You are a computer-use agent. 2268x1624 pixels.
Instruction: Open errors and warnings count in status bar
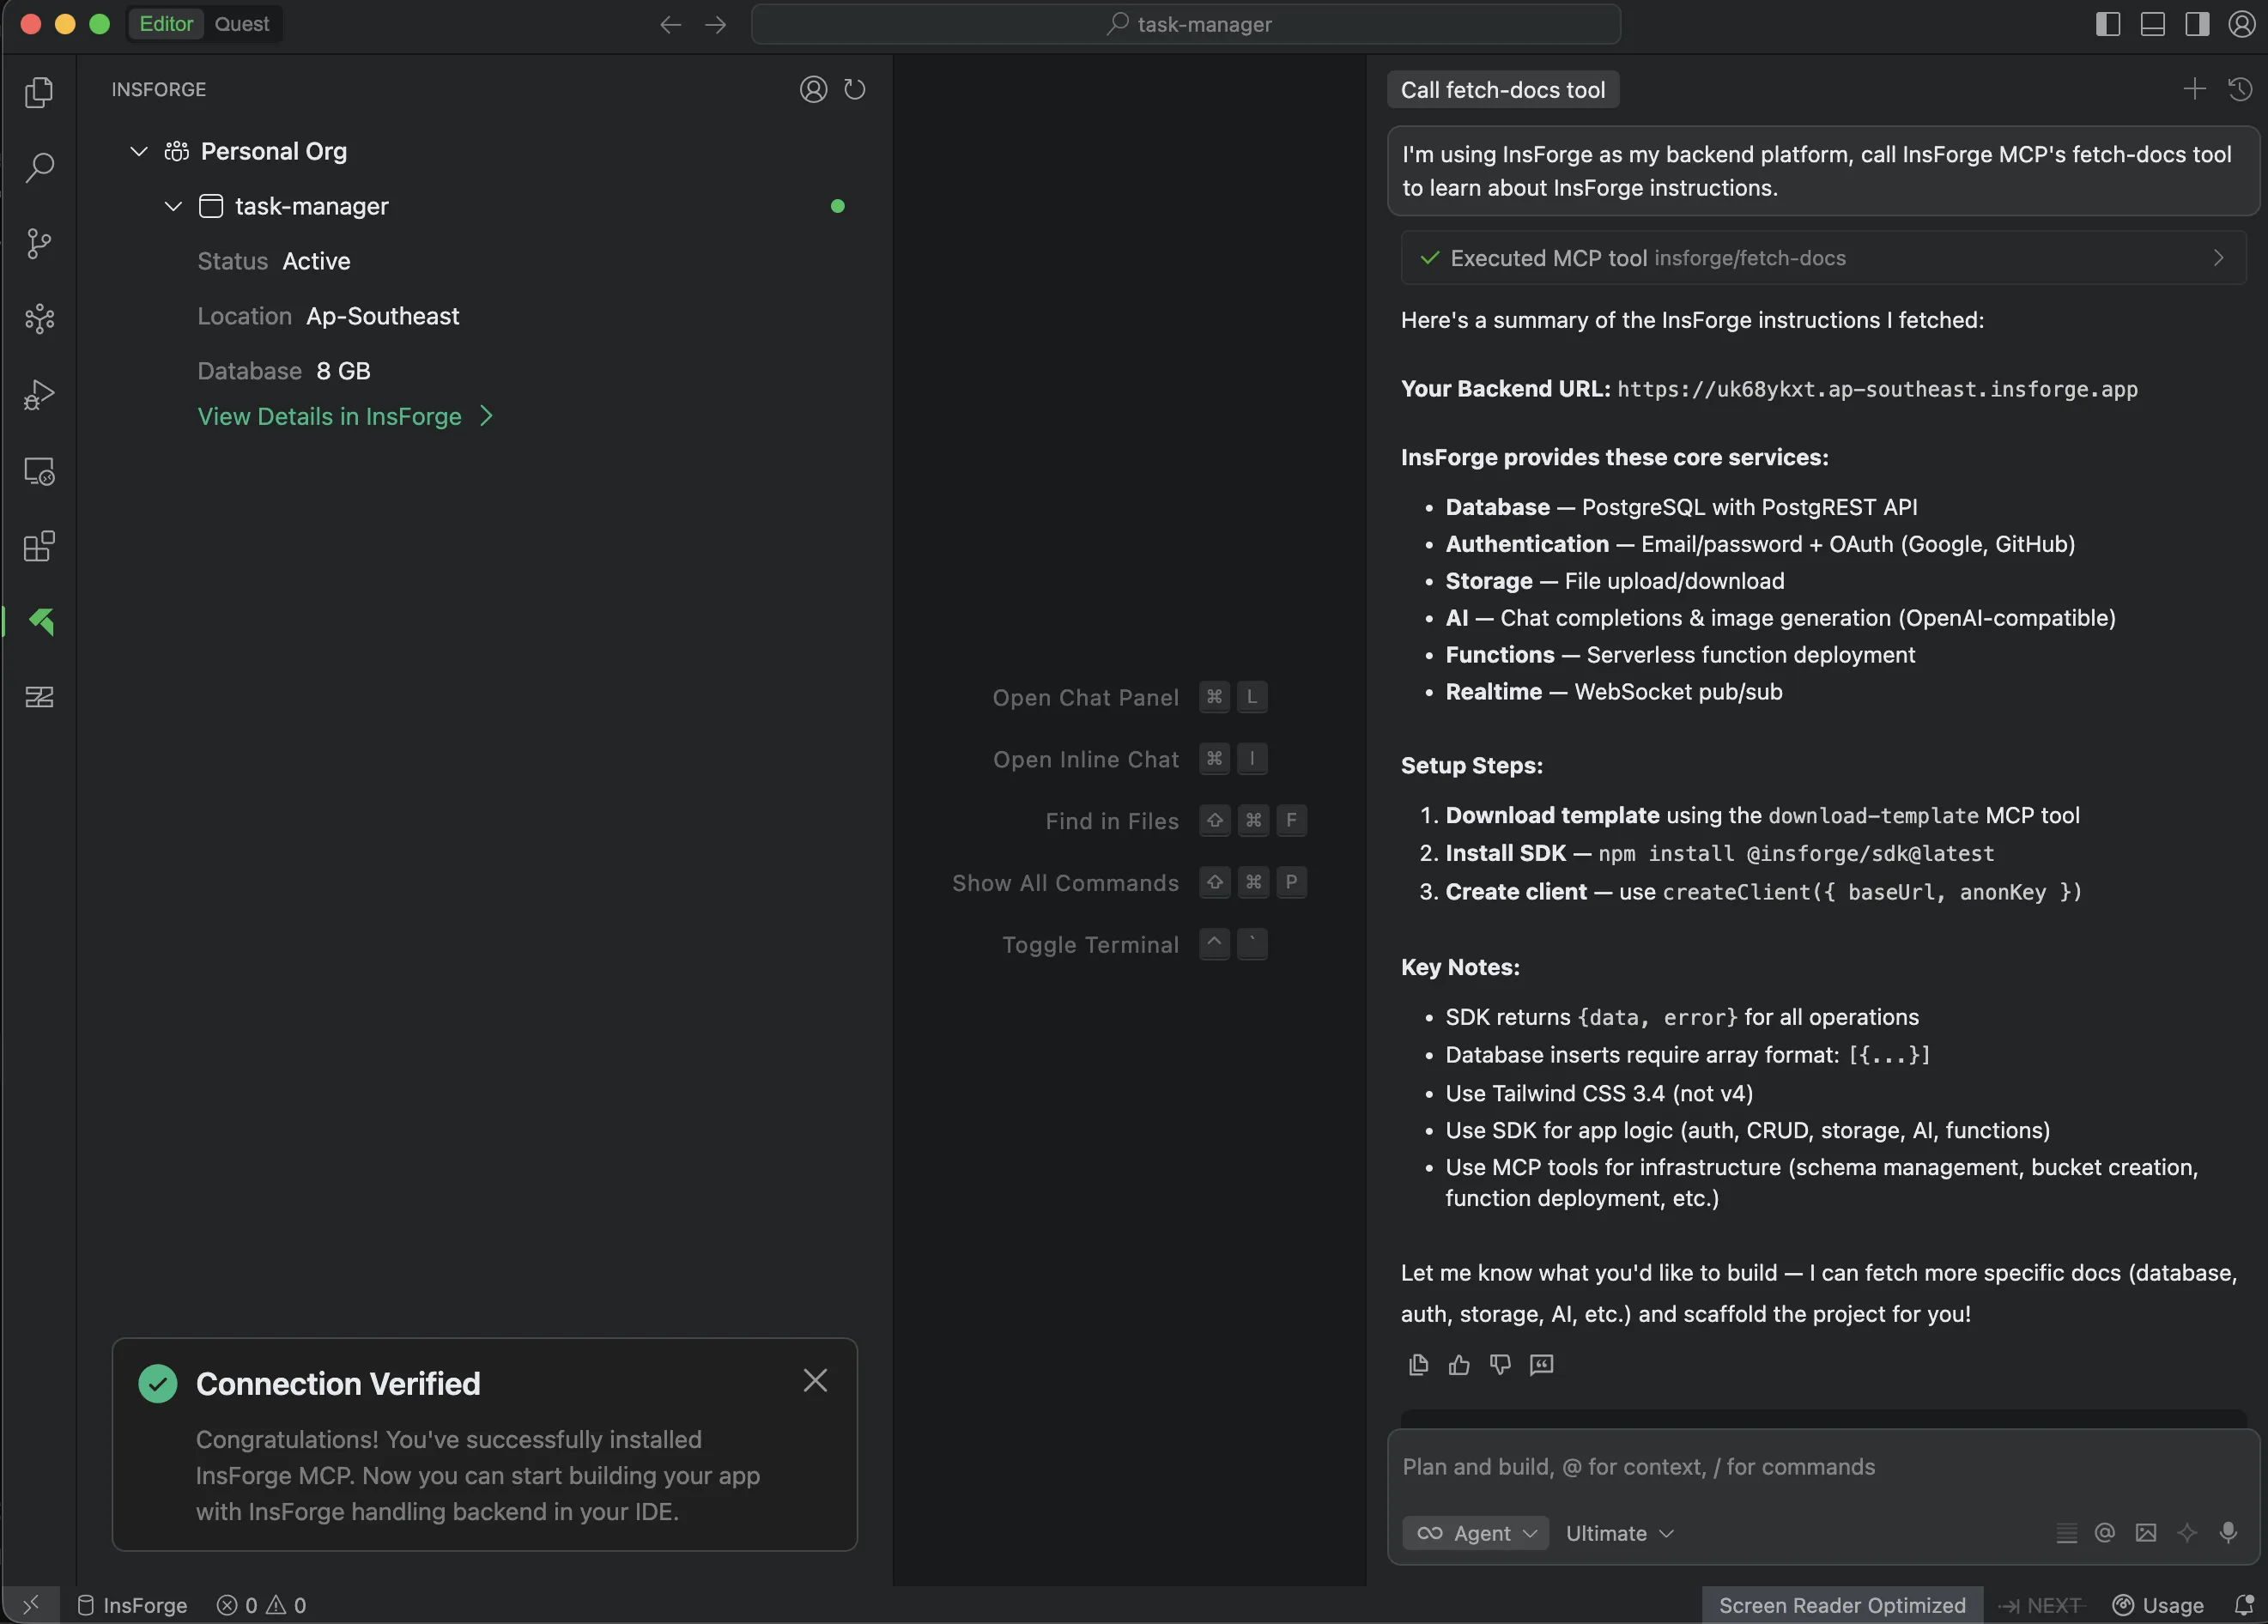tap(261, 1605)
